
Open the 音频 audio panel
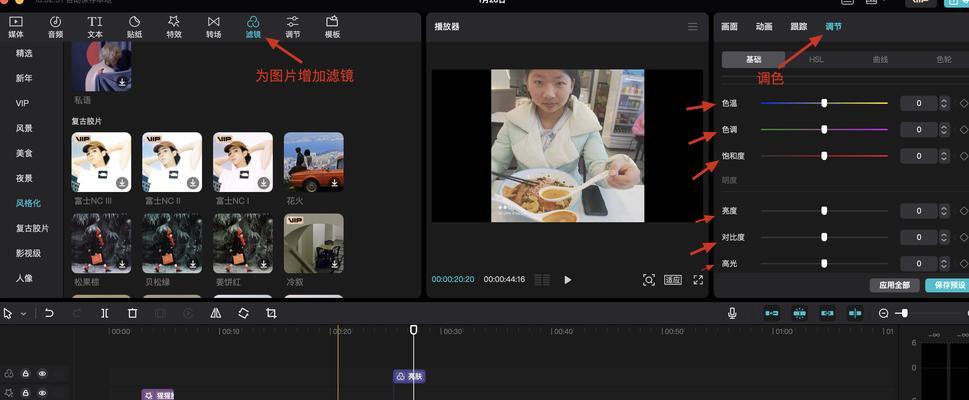click(55, 27)
